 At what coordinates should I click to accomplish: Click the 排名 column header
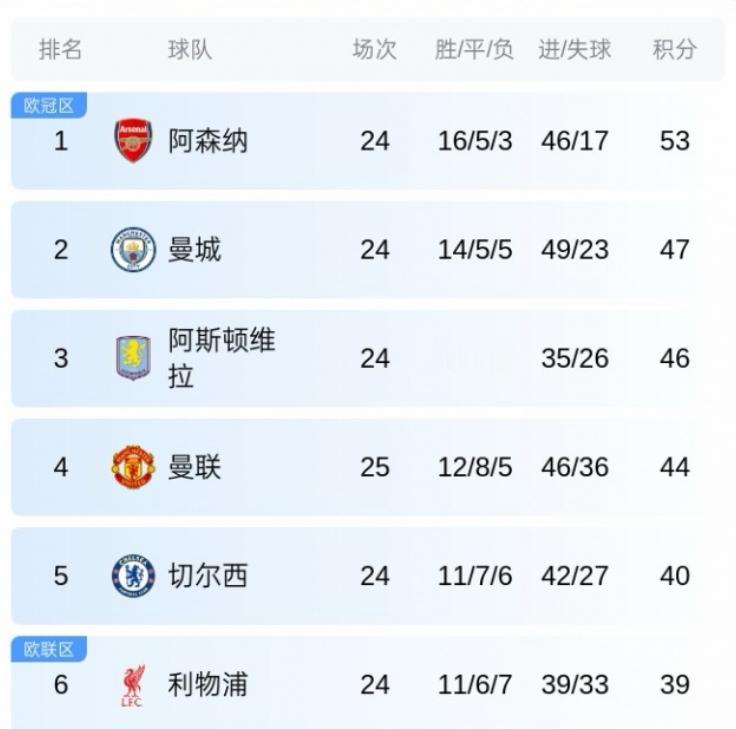61,49
